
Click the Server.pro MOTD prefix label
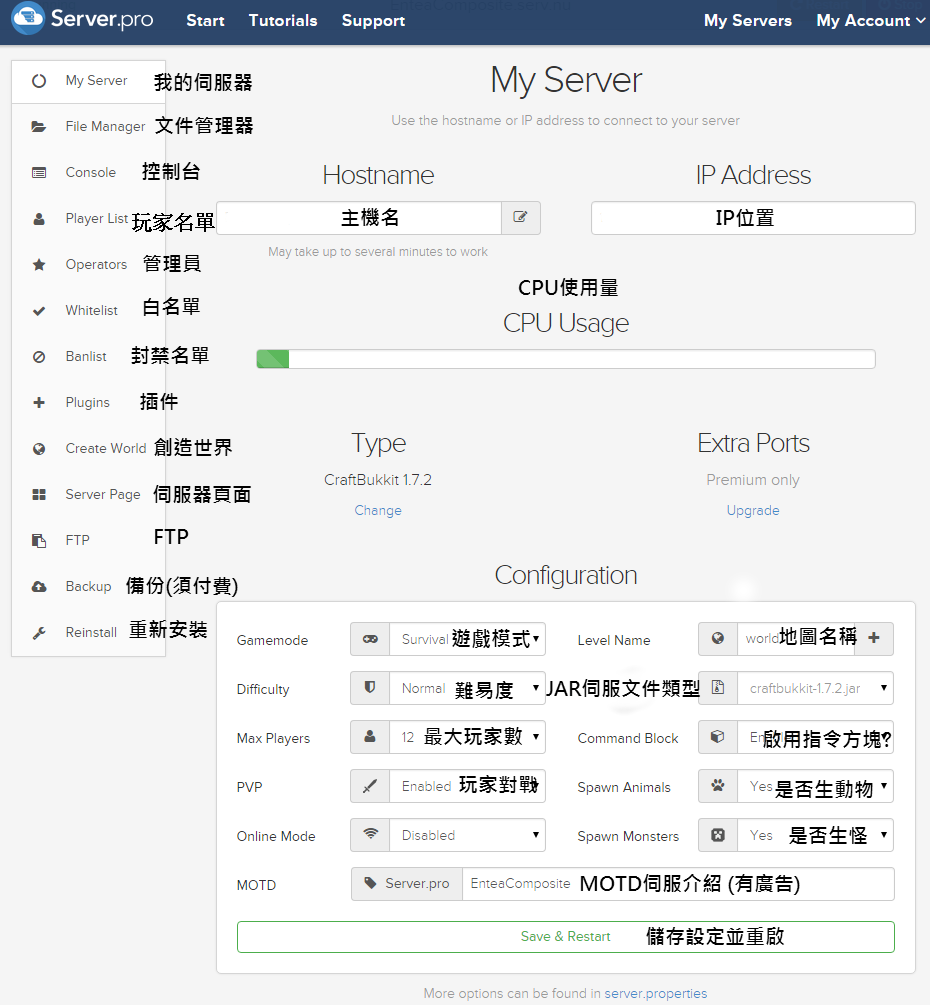[x=406, y=883]
